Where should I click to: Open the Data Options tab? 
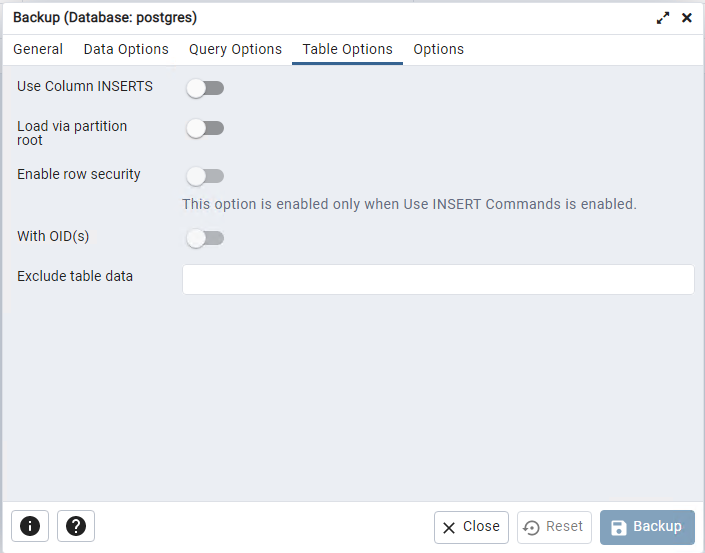(126, 49)
